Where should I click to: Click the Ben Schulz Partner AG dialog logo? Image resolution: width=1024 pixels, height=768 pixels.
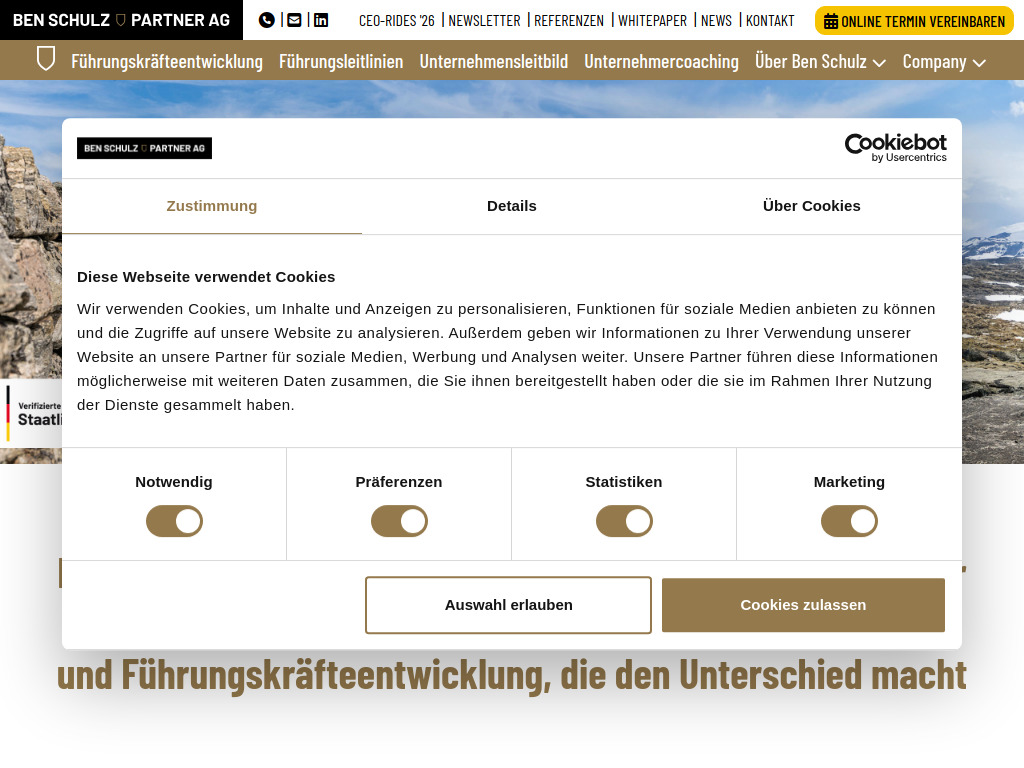click(144, 147)
